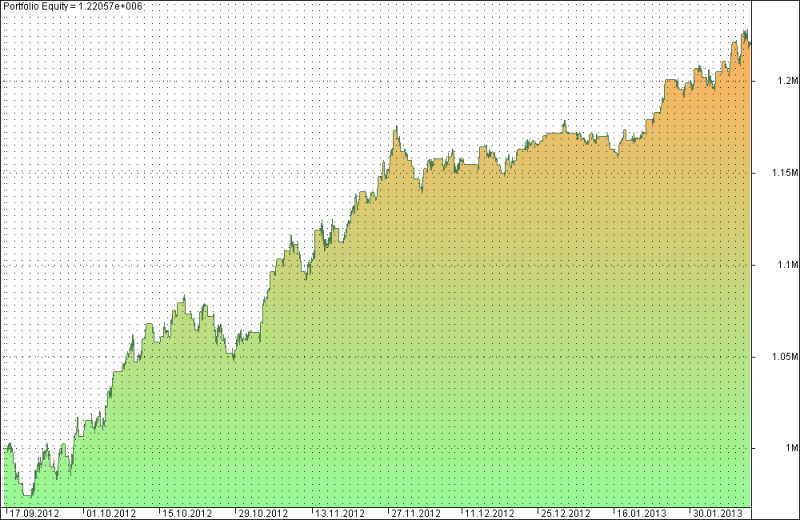Click the 1.05M price axis label
This screenshot has height=520, width=800.
pos(785,356)
